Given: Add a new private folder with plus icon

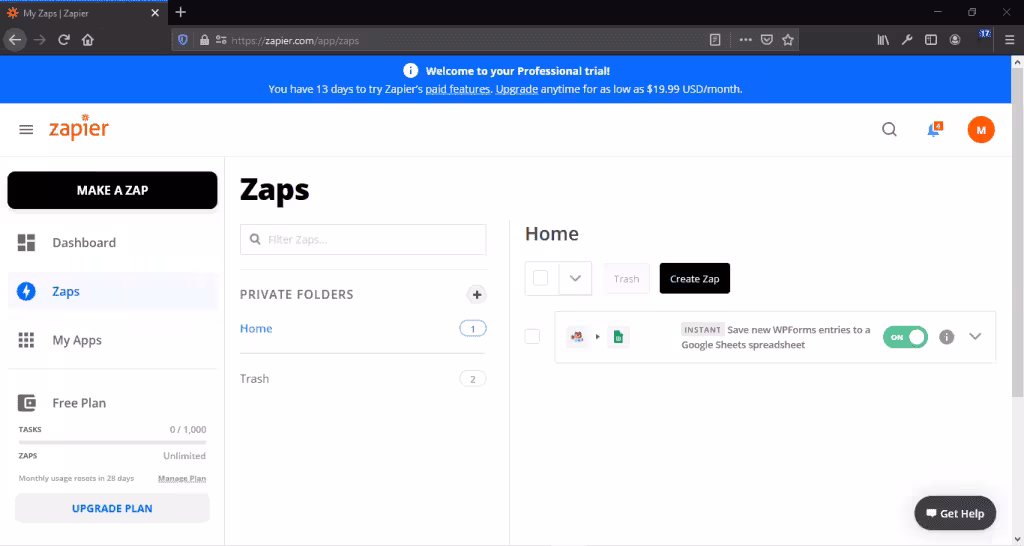Looking at the screenshot, I should 477,295.
